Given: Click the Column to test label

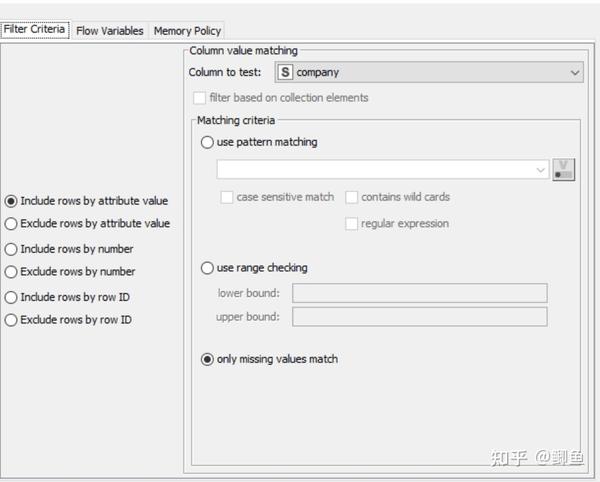Looking at the screenshot, I should point(225,72).
